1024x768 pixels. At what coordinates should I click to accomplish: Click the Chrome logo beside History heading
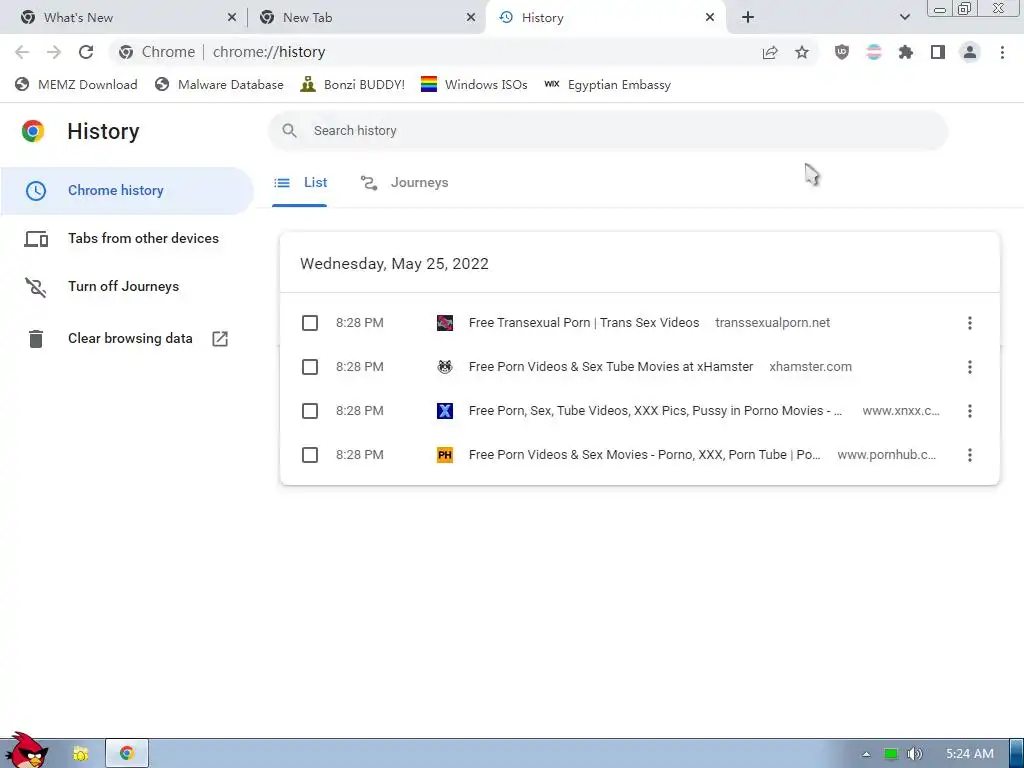(x=33, y=131)
